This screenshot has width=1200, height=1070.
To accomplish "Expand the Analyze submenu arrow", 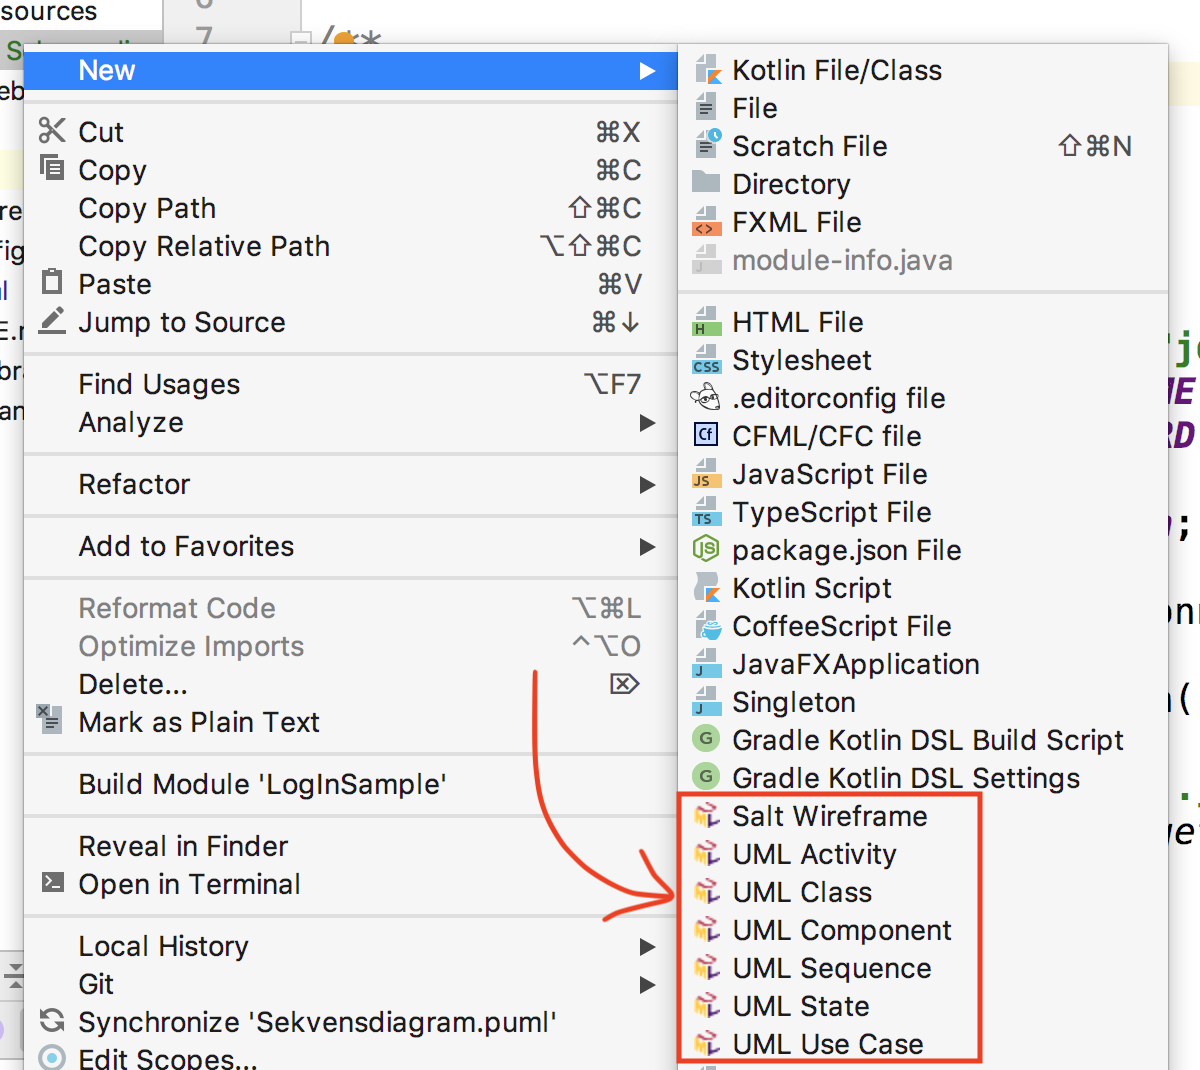I will point(647,423).
